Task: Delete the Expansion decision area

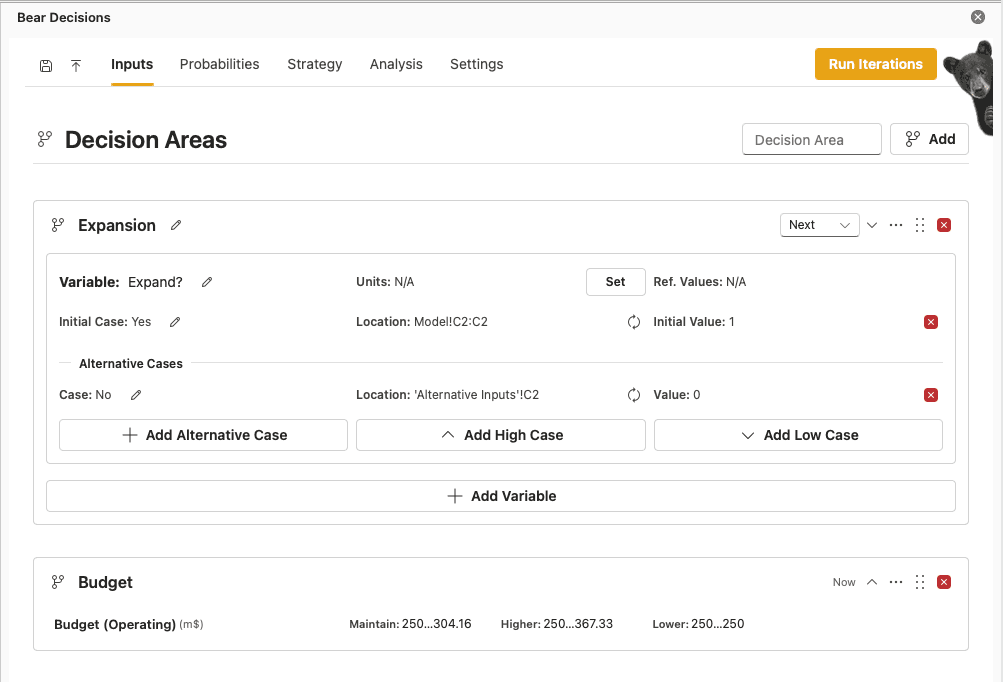Action: click(944, 225)
